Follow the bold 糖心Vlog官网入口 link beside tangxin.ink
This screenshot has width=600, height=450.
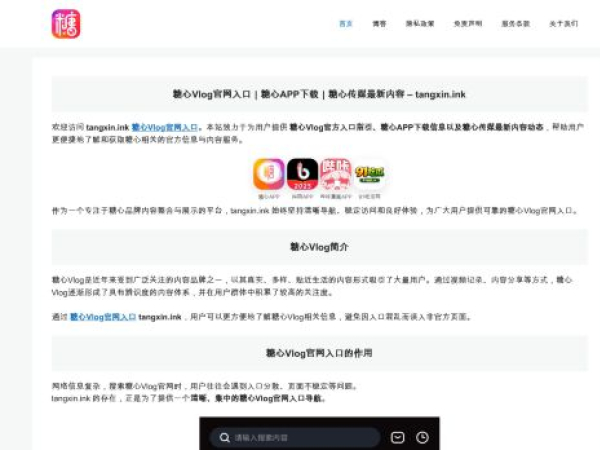pyautogui.click(x=103, y=317)
